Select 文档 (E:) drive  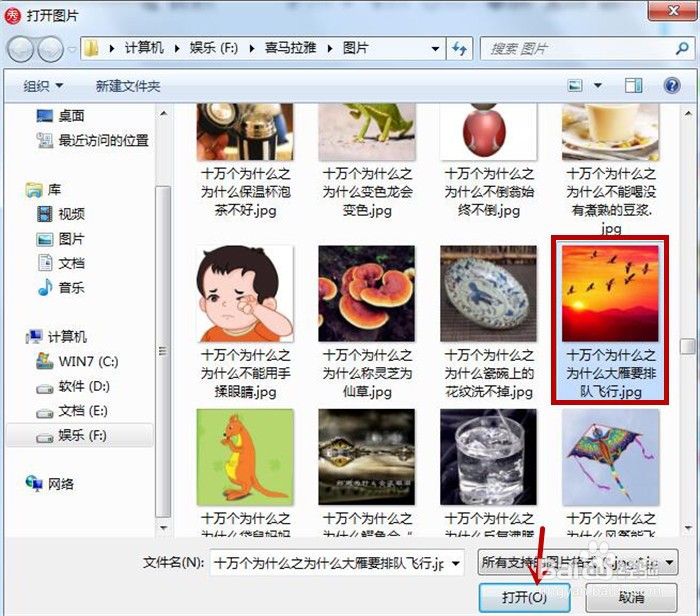72,411
